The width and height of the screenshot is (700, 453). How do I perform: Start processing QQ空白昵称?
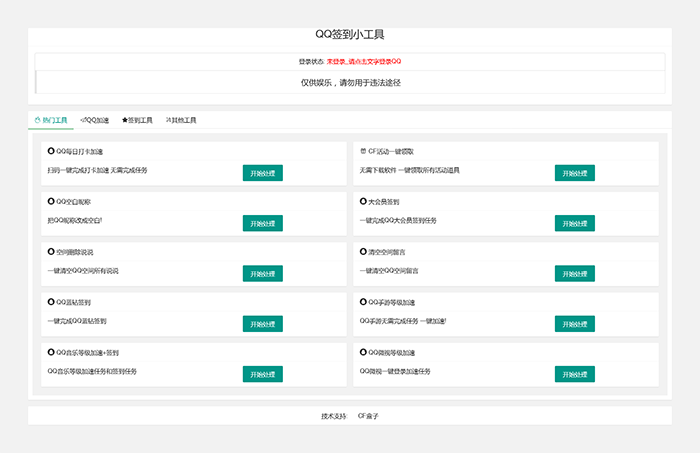coord(262,224)
